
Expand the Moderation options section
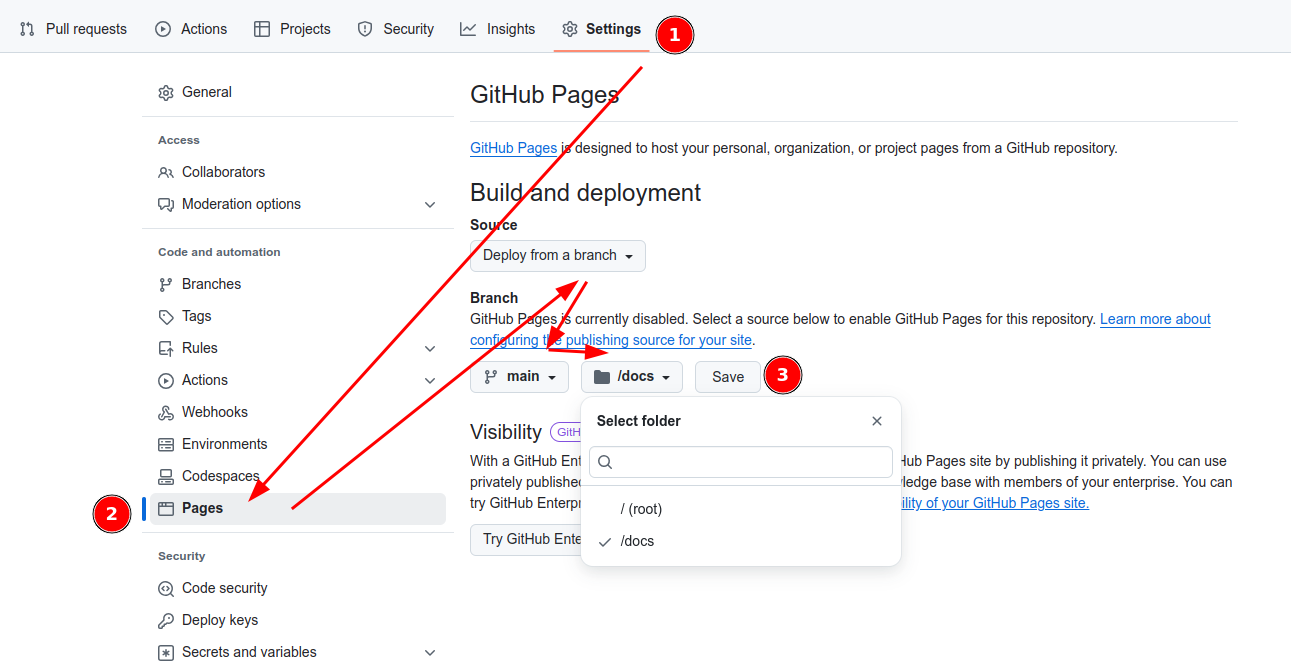(430, 205)
